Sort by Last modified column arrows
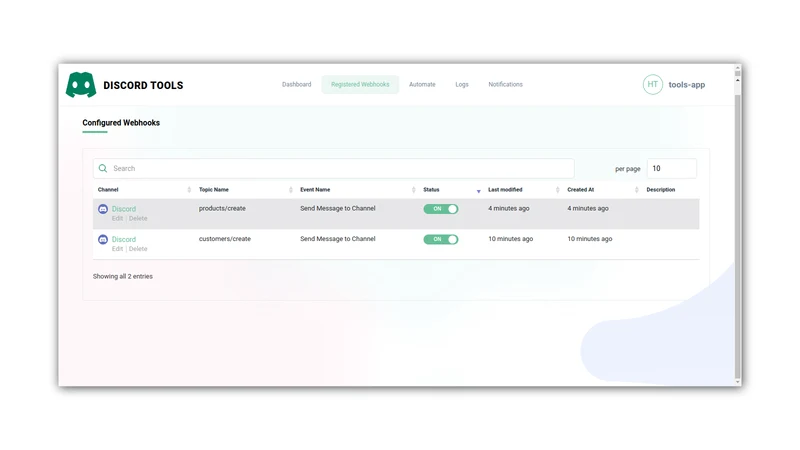The width and height of the screenshot is (800, 450). (558, 190)
